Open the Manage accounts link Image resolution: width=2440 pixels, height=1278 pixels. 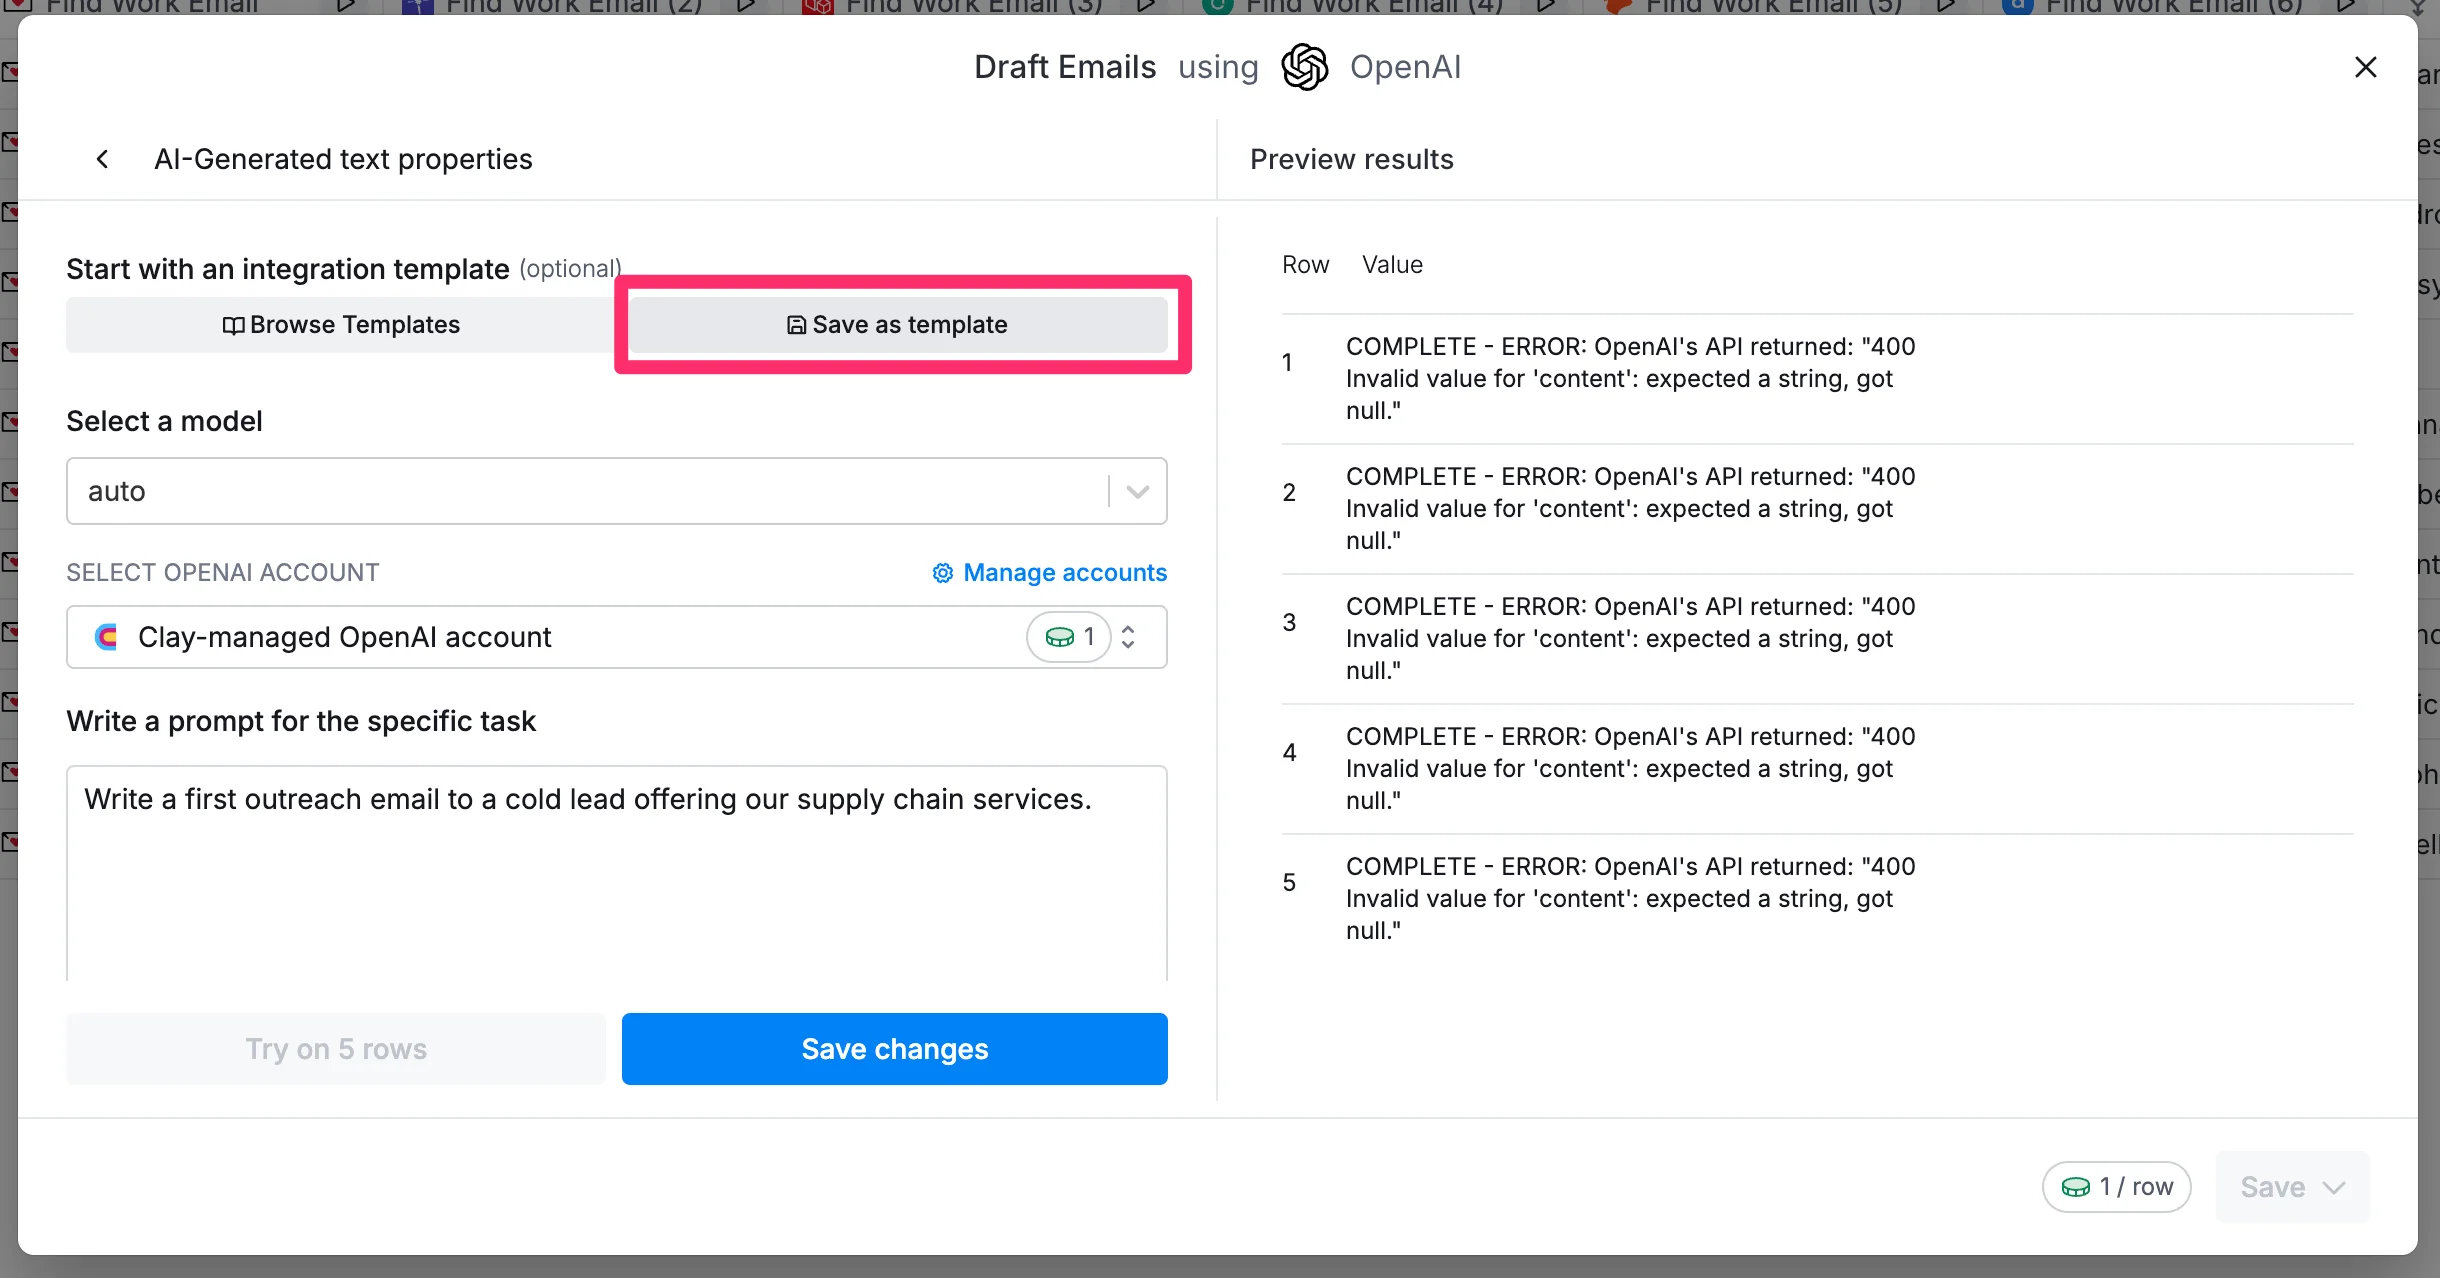tap(1065, 572)
